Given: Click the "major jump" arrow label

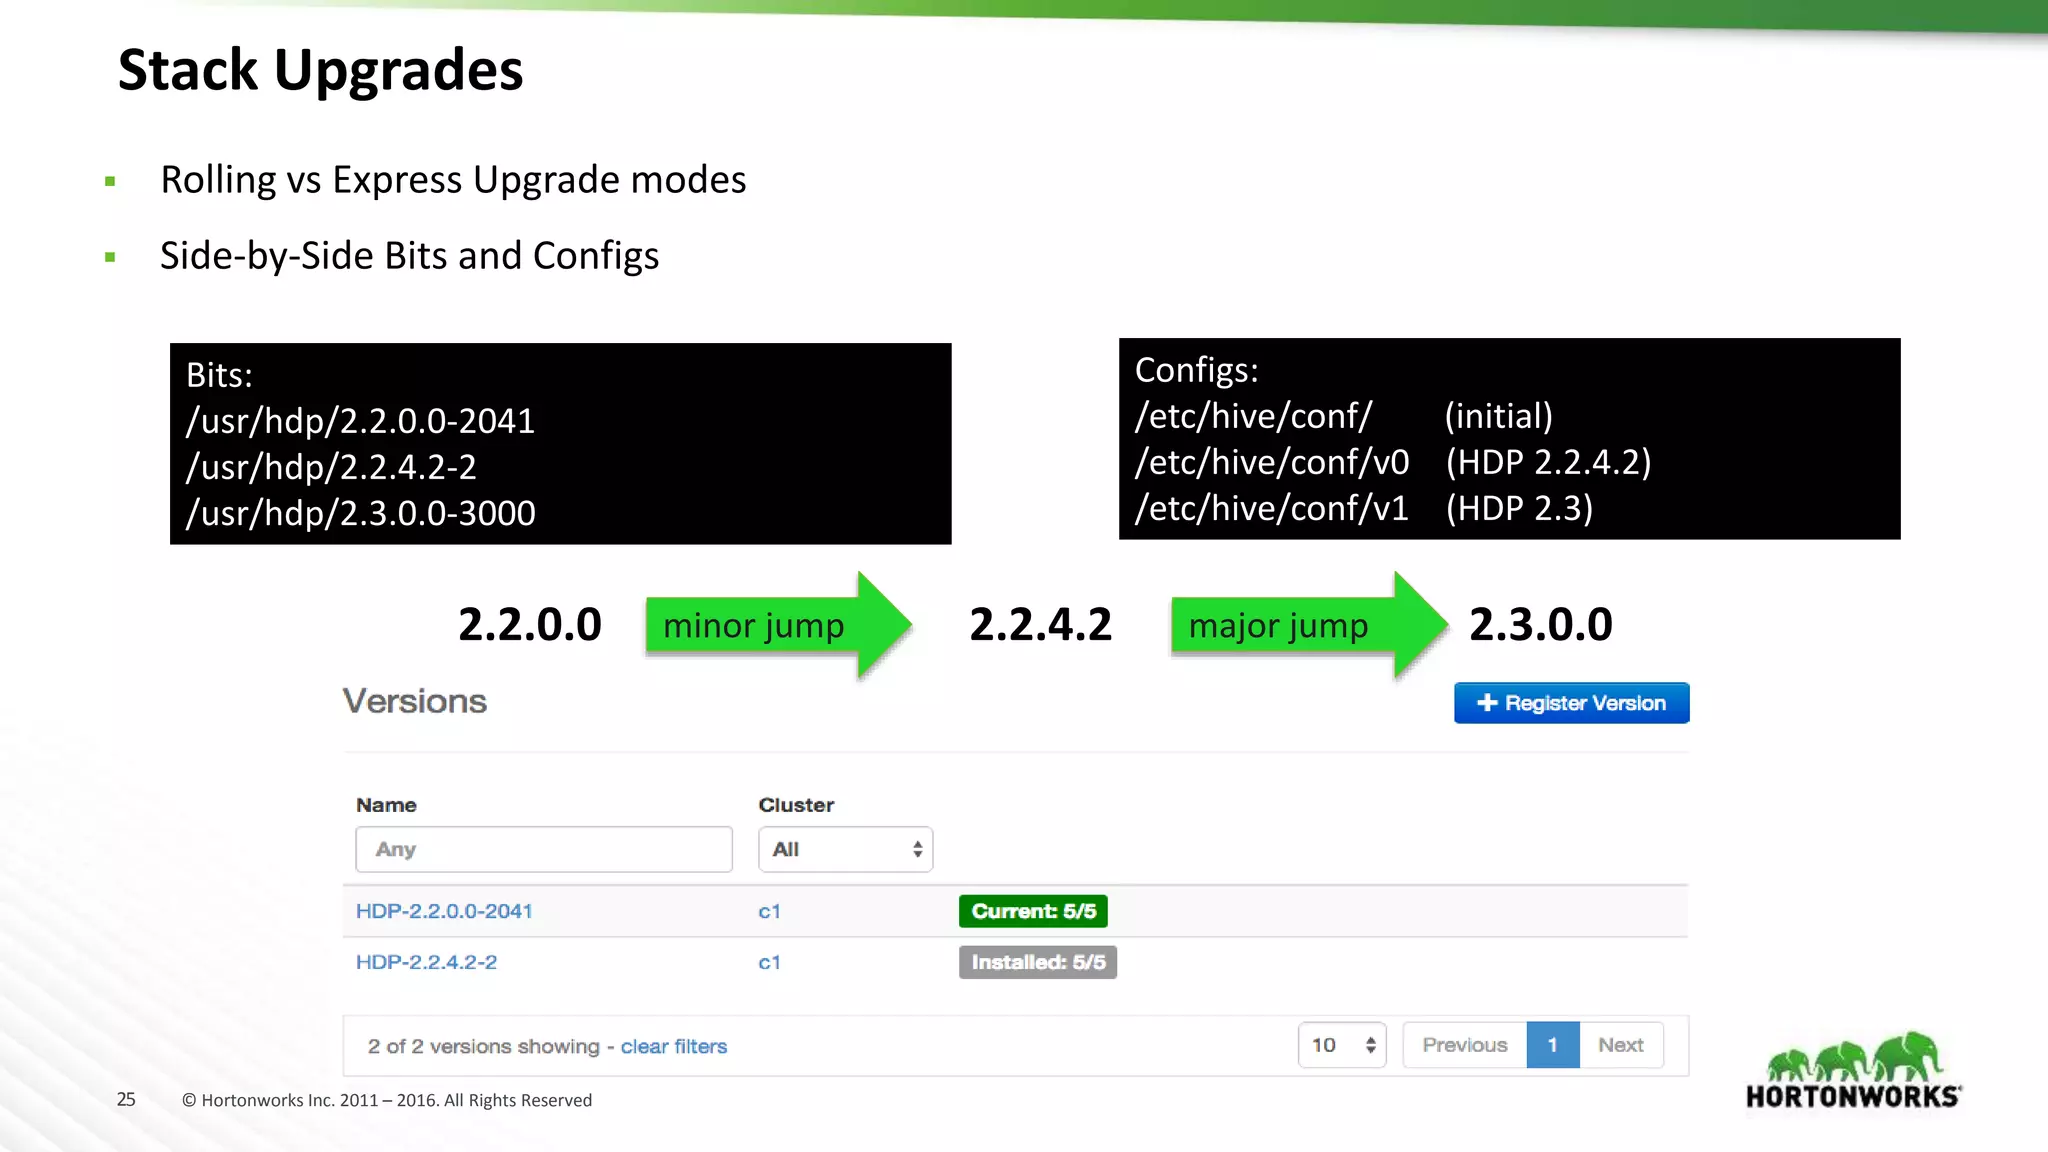Looking at the screenshot, I should click(1278, 626).
